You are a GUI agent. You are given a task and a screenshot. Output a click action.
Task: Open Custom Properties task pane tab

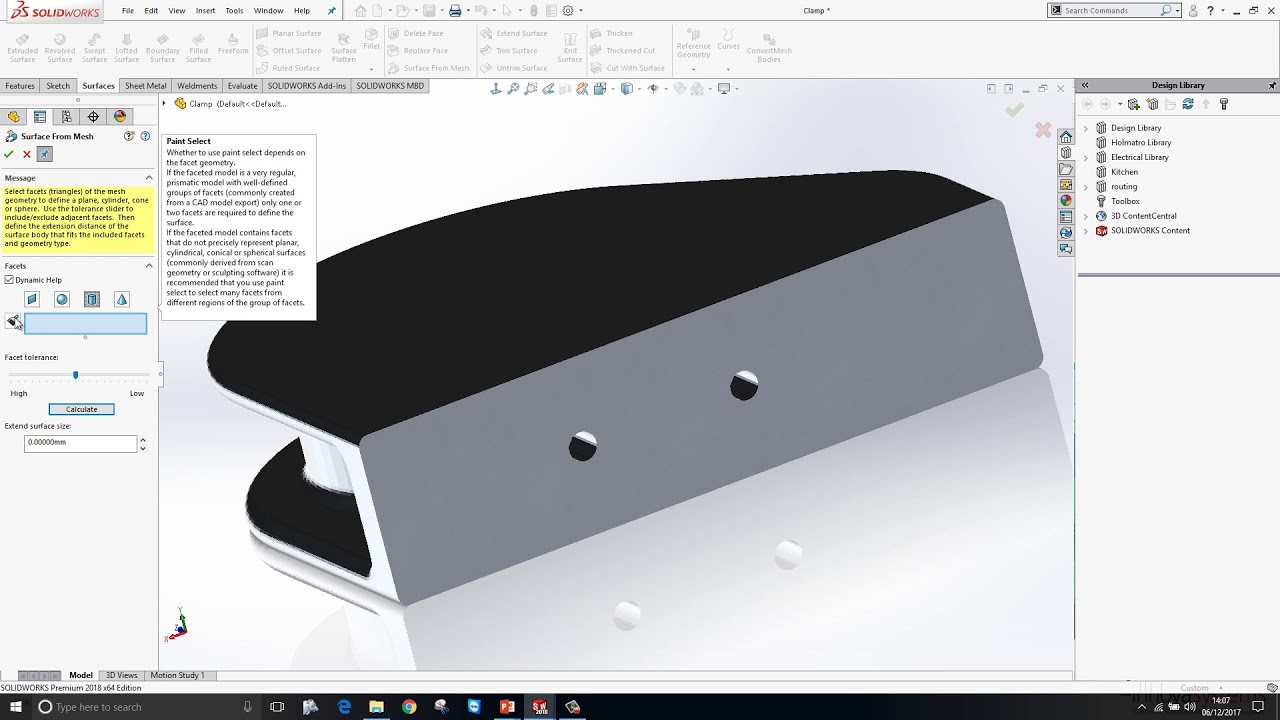(1066, 217)
